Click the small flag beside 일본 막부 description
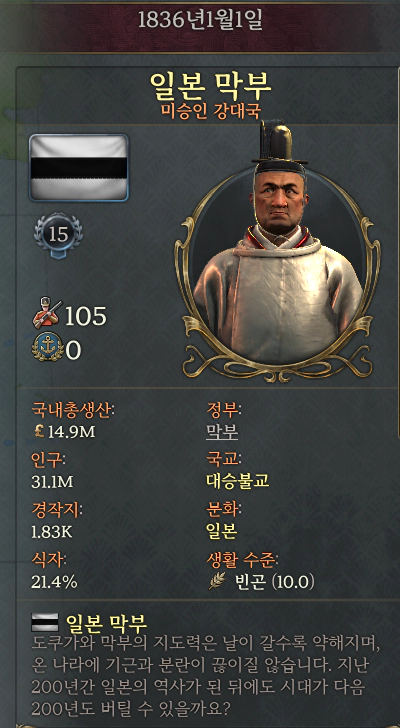This screenshot has height=728, width=400. 45,622
